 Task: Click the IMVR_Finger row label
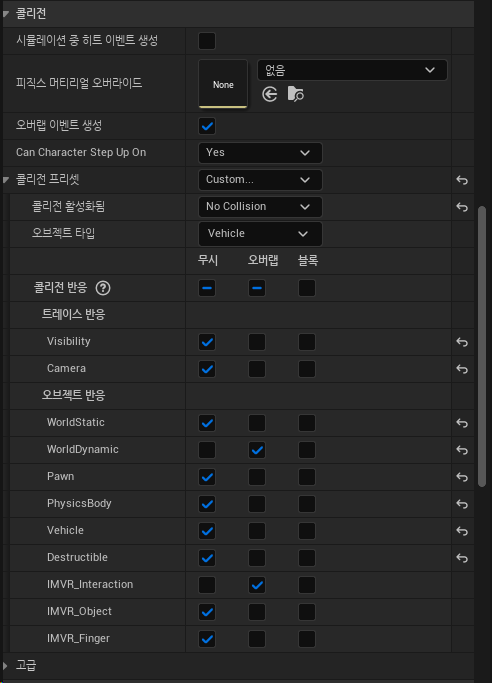[78, 639]
